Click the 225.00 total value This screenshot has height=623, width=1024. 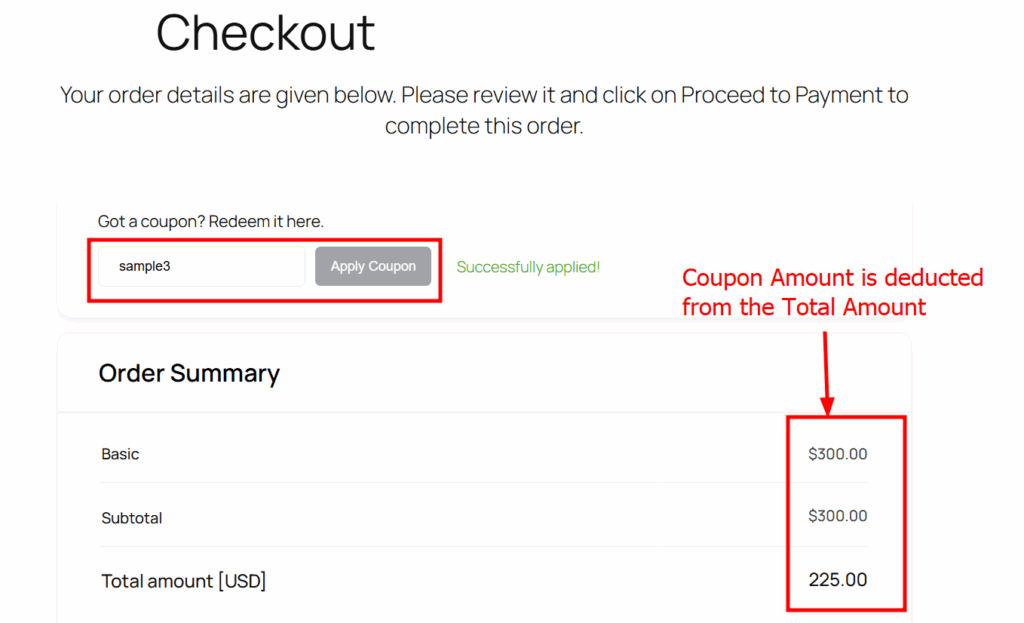point(838,580)
